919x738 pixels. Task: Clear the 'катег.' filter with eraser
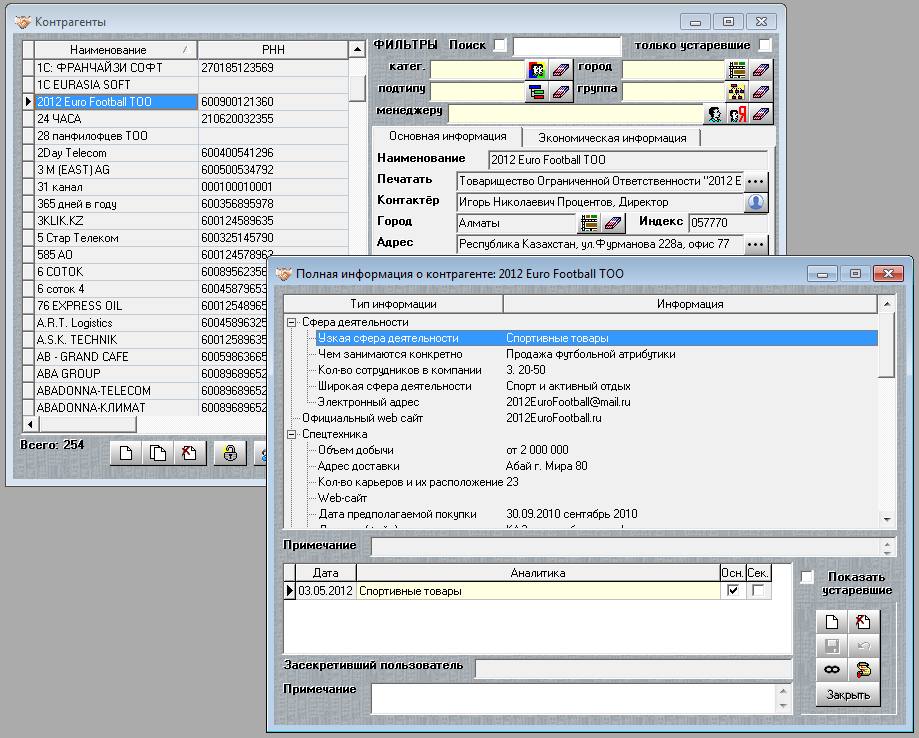coord(560,70)
